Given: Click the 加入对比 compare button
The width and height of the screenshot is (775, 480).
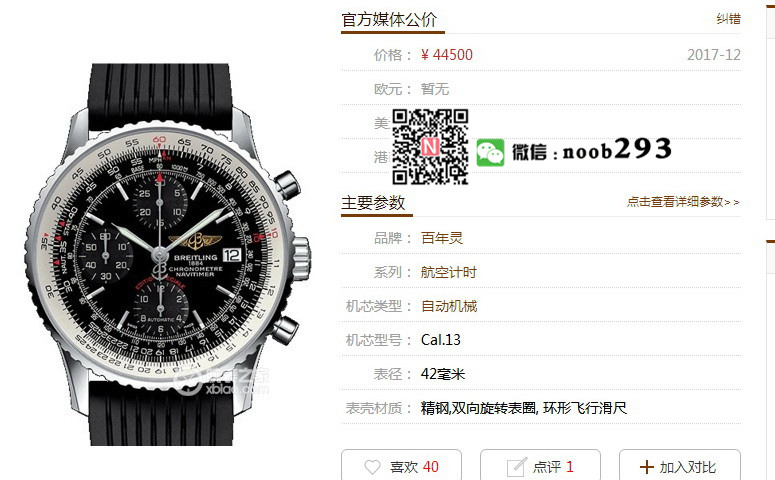Looking at the screenshot, I should (680, 465).
